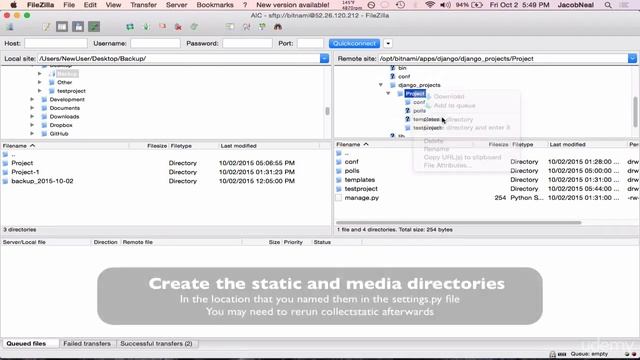The image size is (640, 360).
Task: Open the File menu
Action: click(x=69, y=5)
